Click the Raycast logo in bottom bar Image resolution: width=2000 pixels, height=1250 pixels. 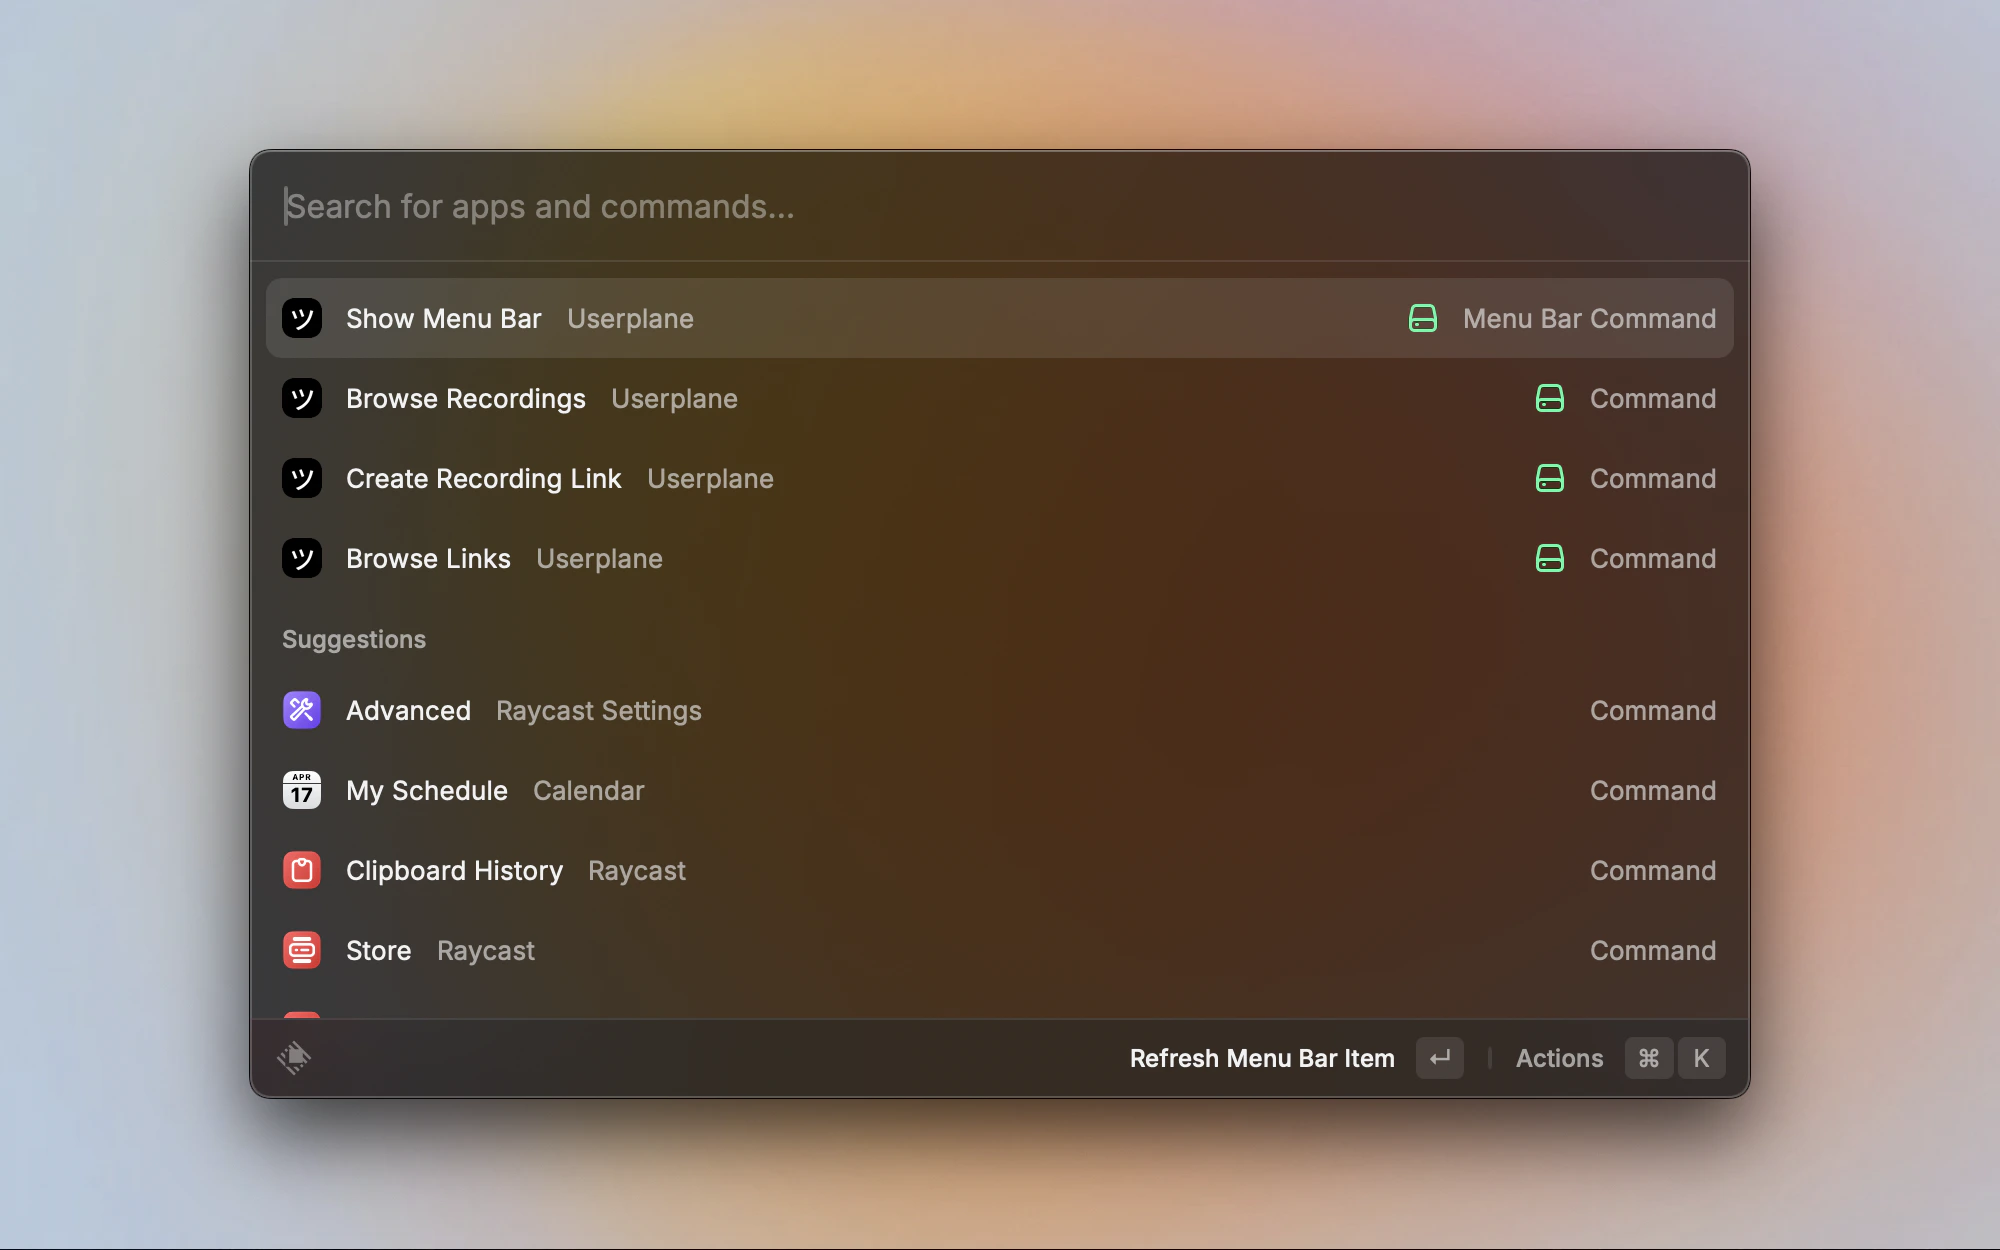[294, 1057]
